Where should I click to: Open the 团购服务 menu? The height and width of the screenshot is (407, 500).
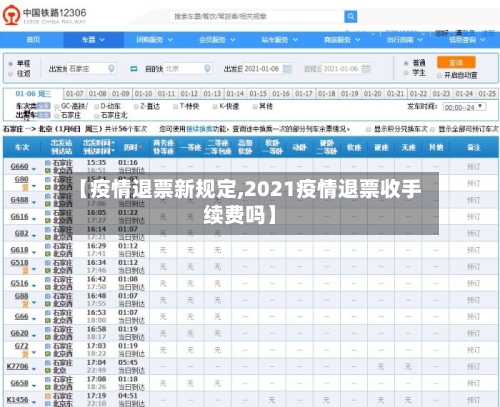point(154,40)
